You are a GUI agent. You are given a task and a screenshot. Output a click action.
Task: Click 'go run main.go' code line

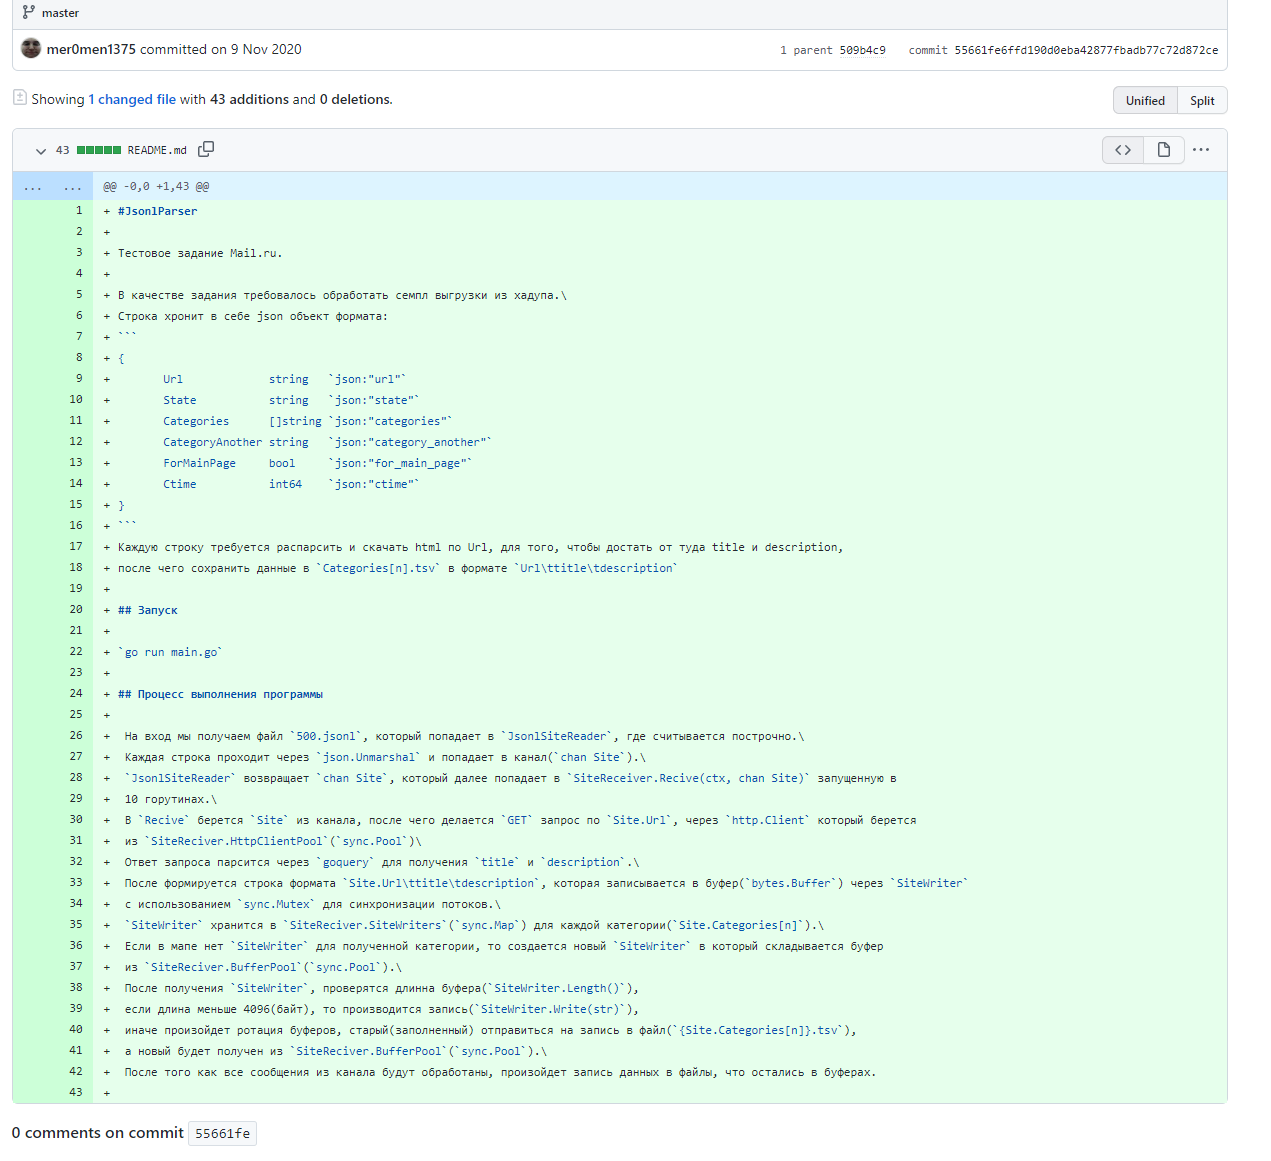(x=170, y=652)
